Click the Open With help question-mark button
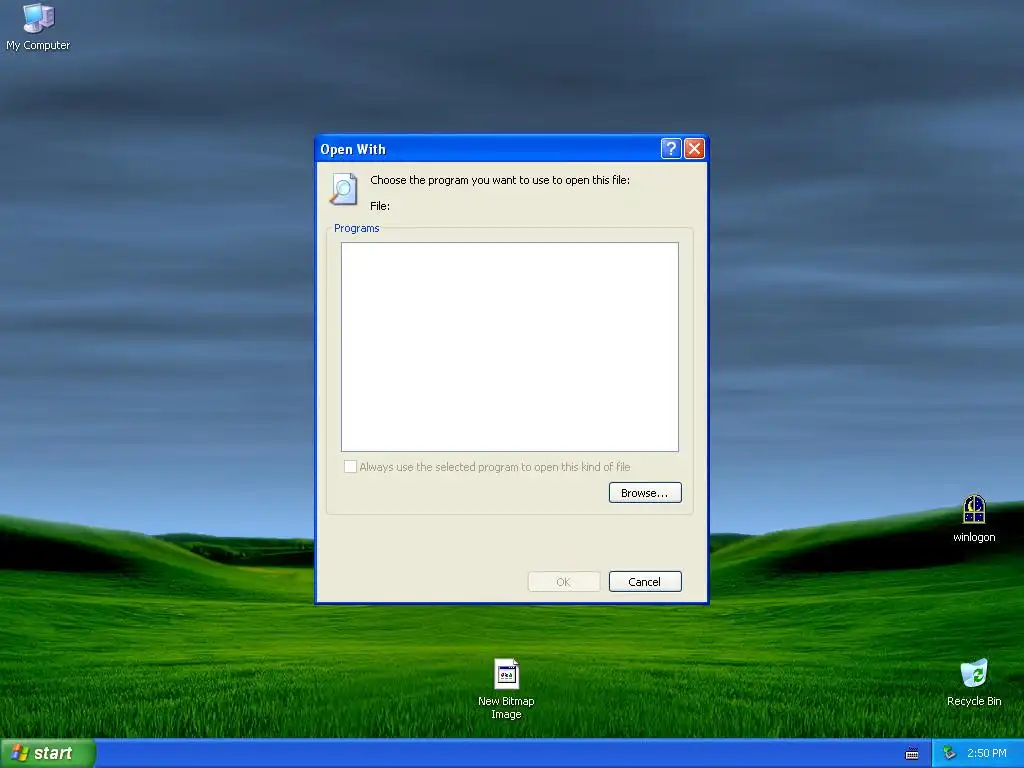Viewport: 1024px width, 768px height. click(x=671, y=149)
